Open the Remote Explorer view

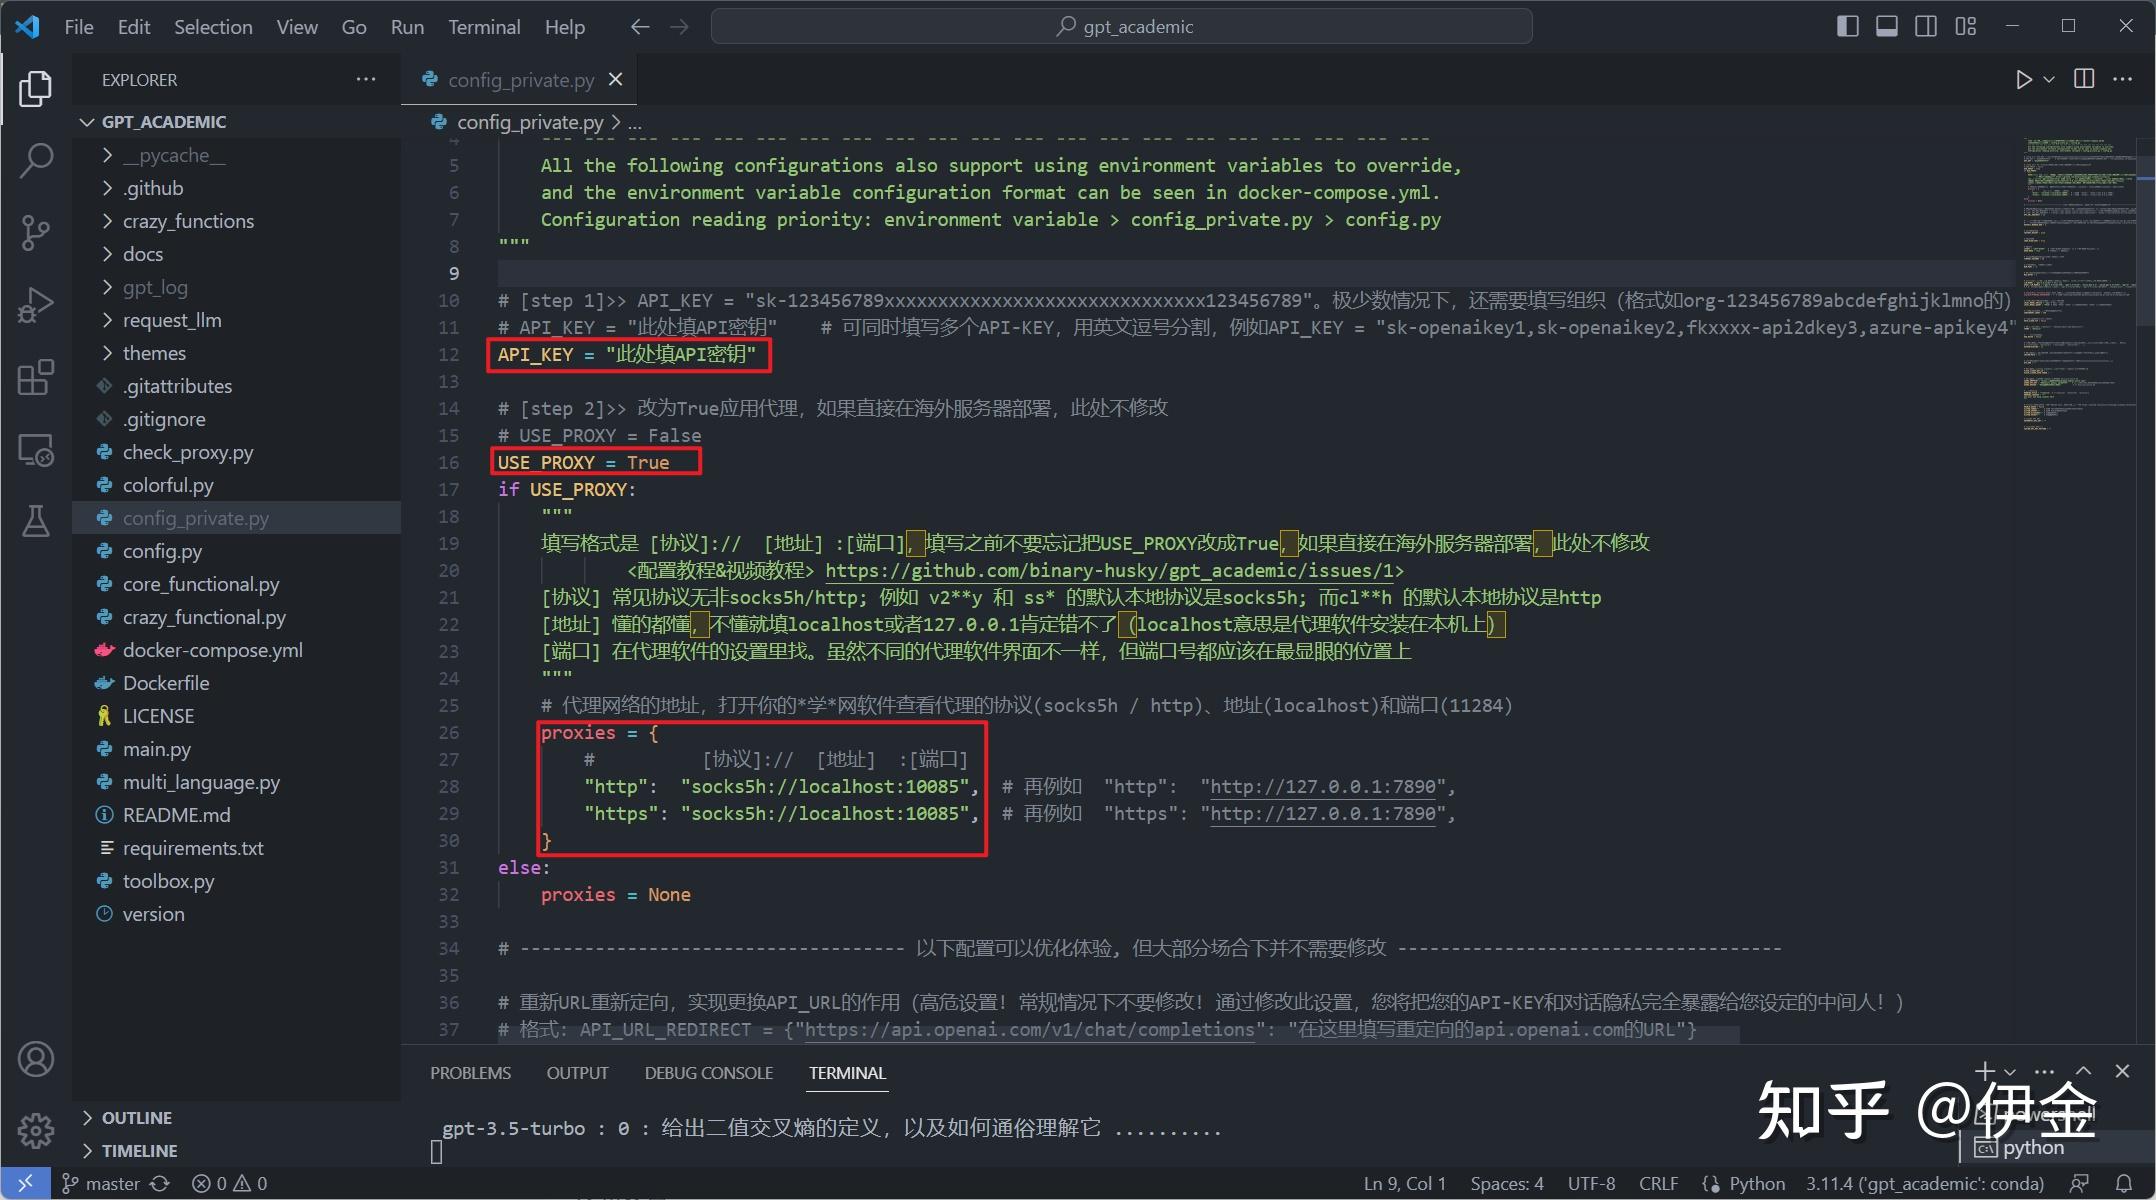click(x=36, y=450)
